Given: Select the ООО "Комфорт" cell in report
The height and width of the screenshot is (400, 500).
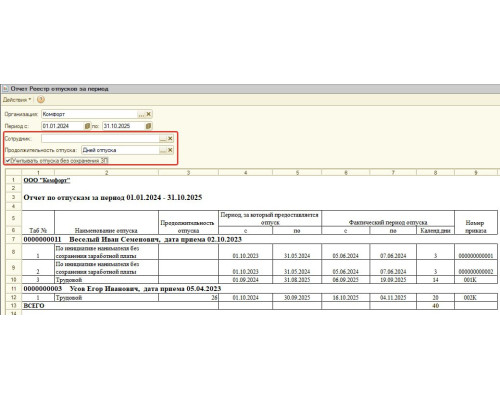Looking at the screenshot, I should tap(47, 180).
